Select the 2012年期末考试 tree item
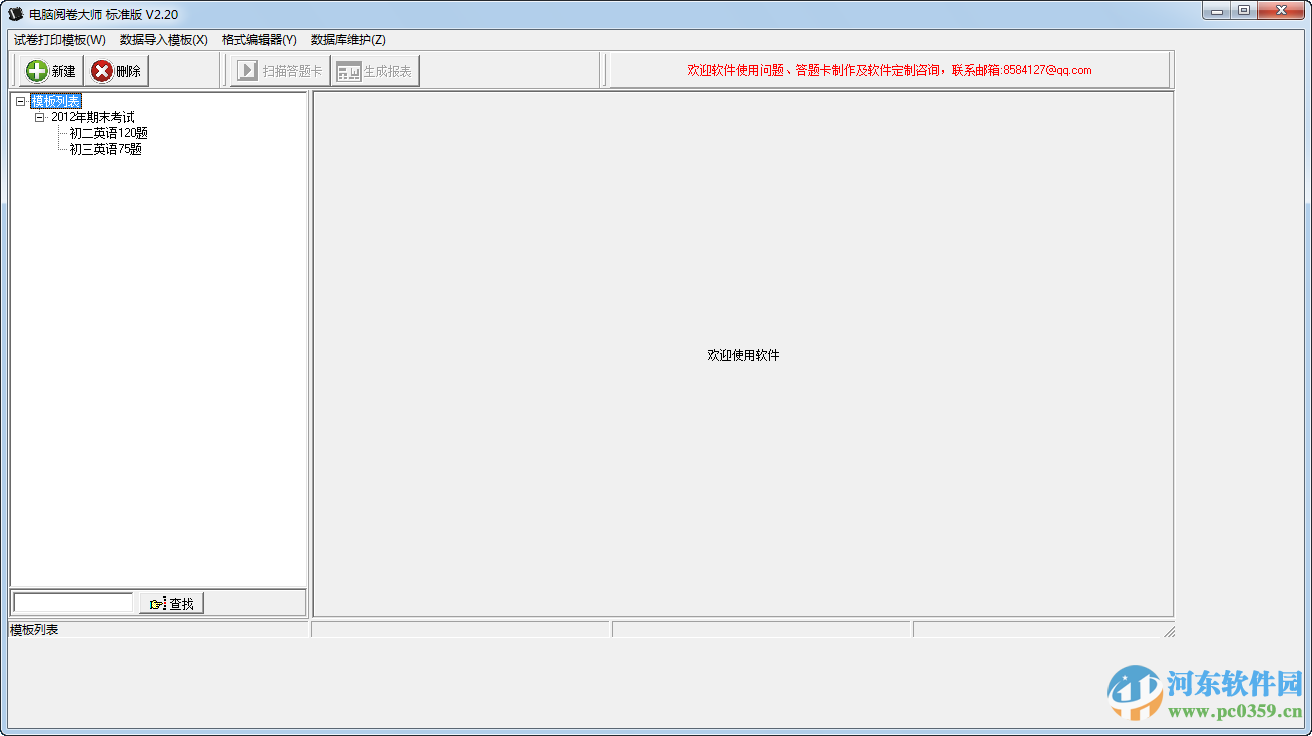Image resolution: width=1312 pixels, height=736 pixels. tap(93, 117)
